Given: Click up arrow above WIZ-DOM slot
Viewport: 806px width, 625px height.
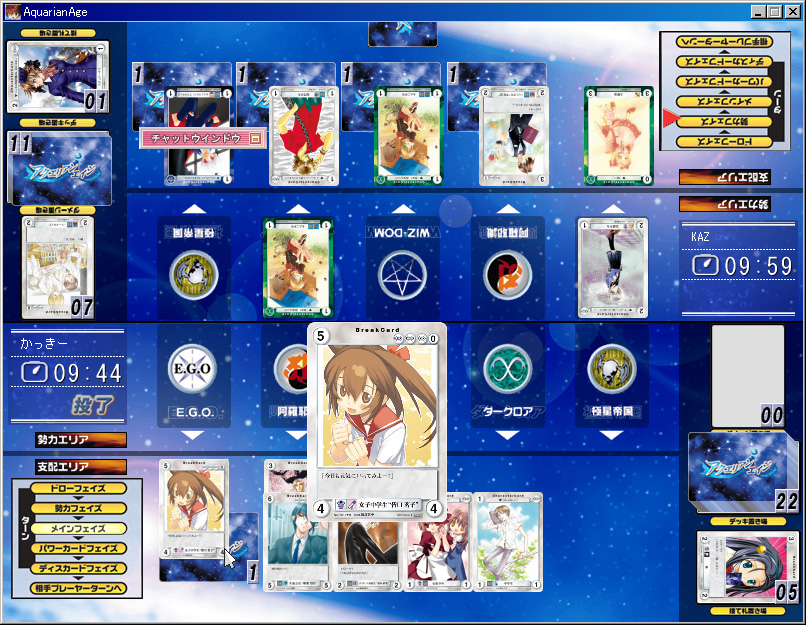Looking at the screenshot, I should [x=402, y=209].
